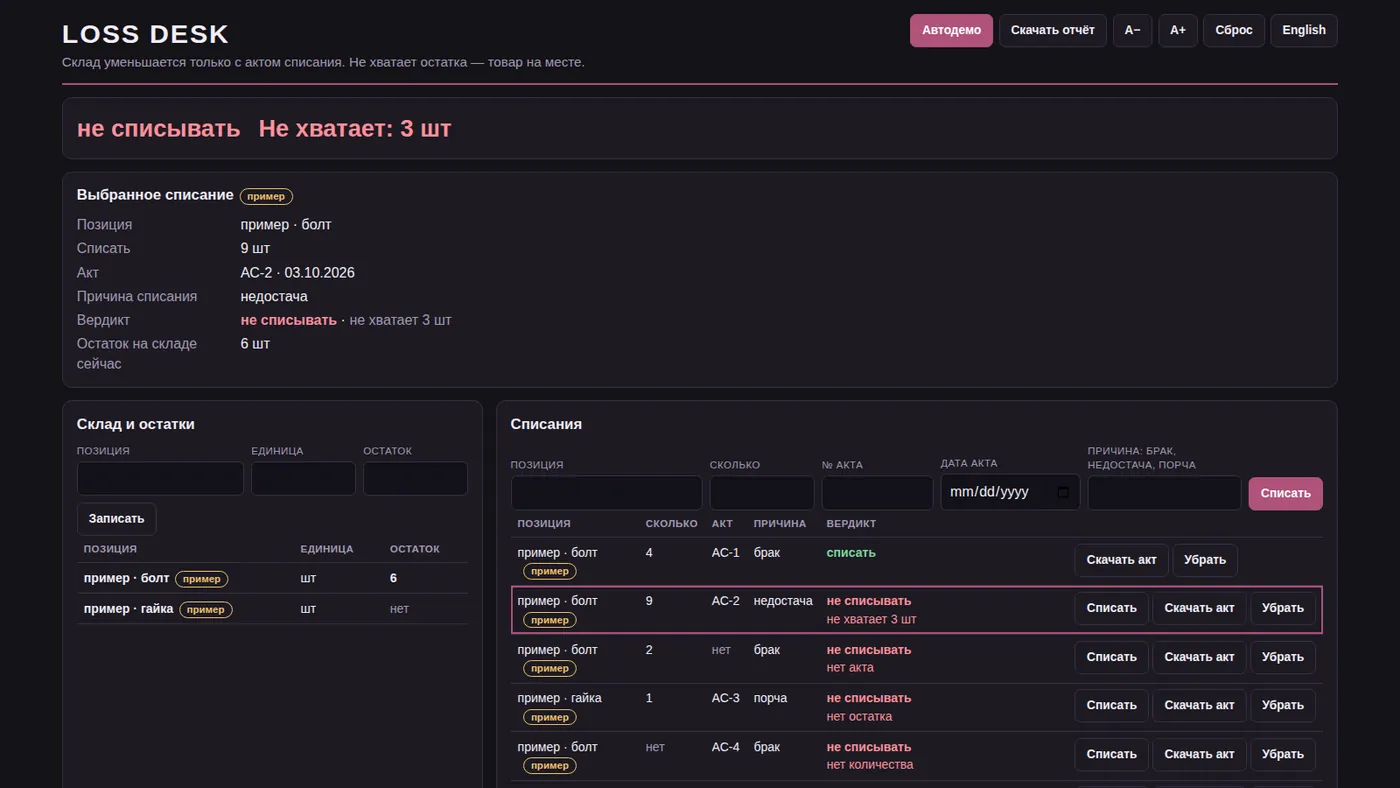
Task: Click the 'АС-2 · 03.10.2026' act value
Action: click(x=298, y=273)
